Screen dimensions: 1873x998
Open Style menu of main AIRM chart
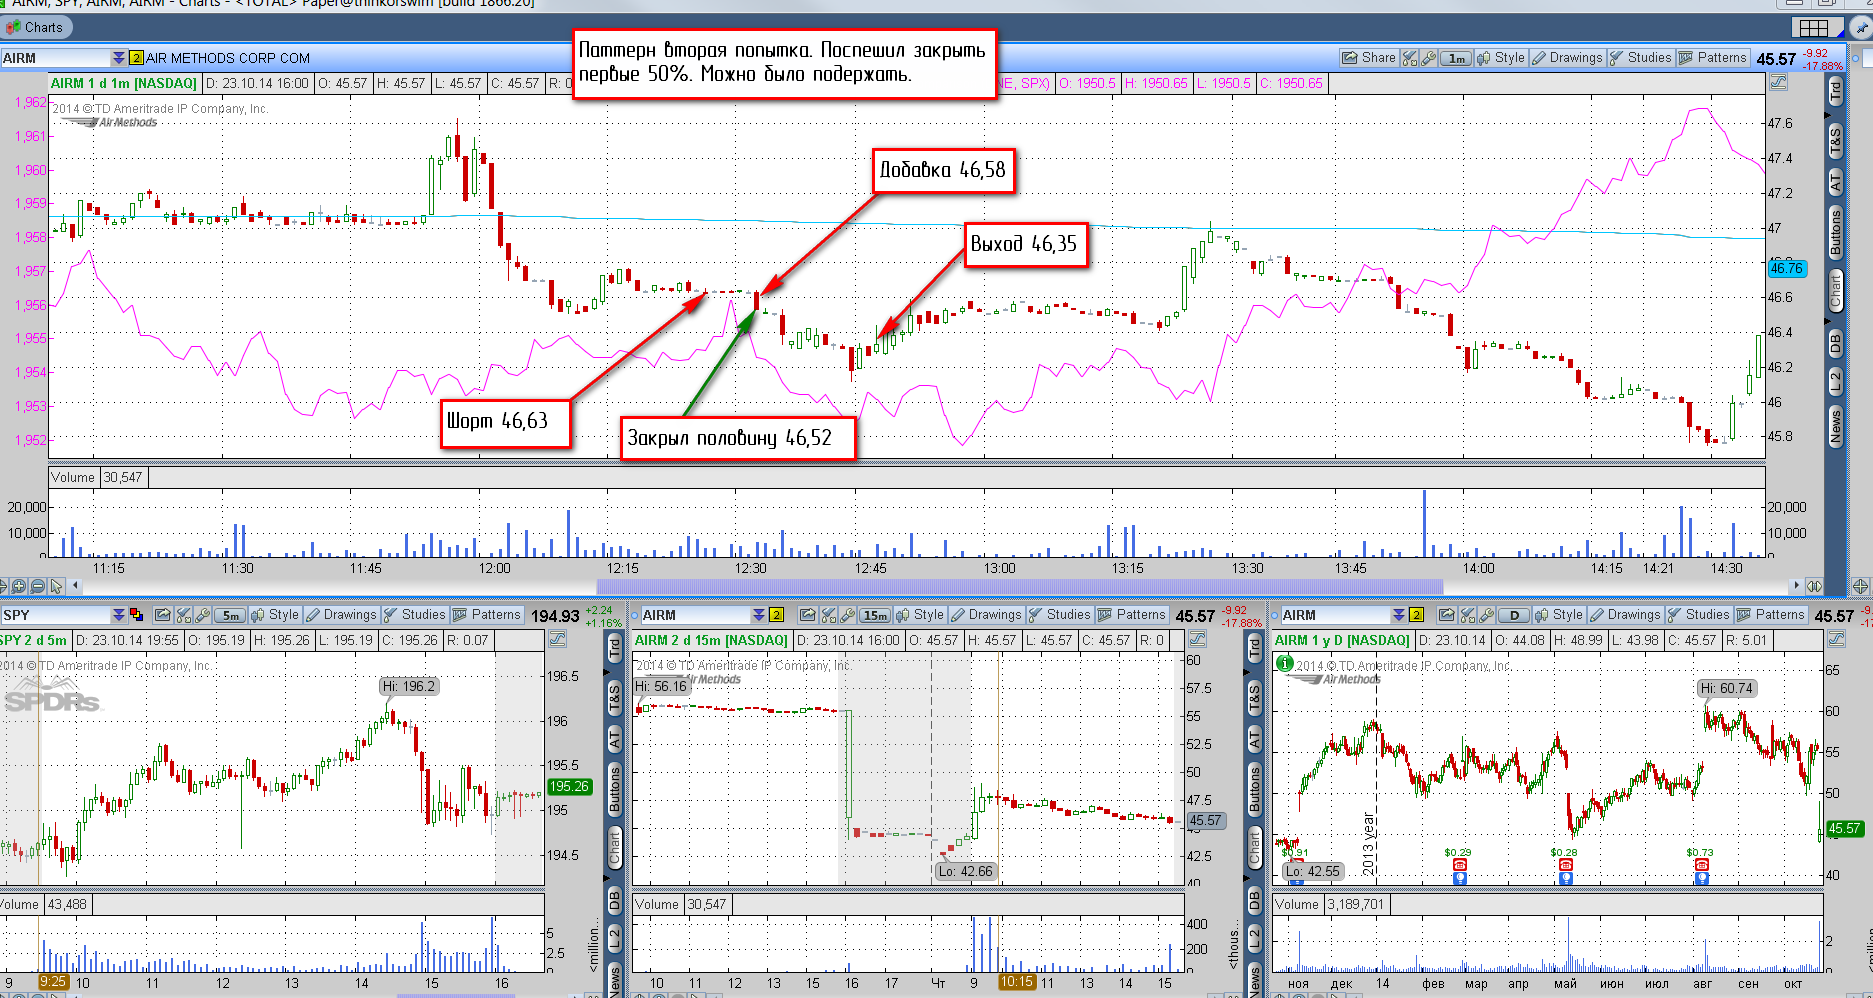pyautogui.click(x=1502, y=58)
